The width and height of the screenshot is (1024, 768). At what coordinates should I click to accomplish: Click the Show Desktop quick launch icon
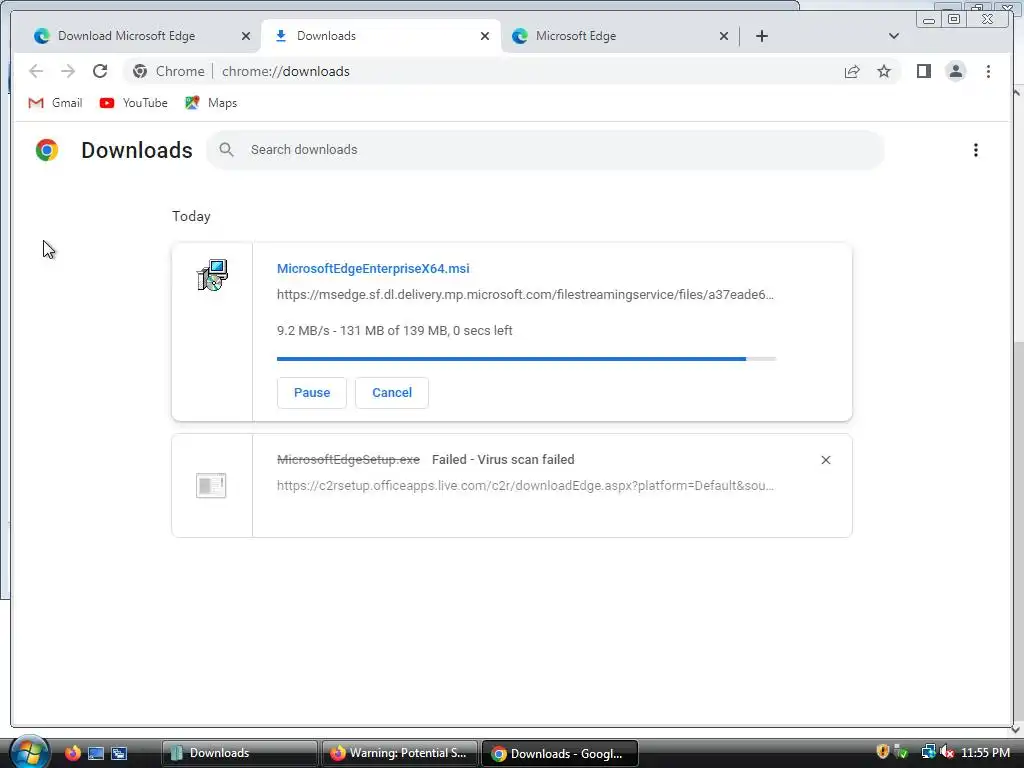[x=96, y=753]
